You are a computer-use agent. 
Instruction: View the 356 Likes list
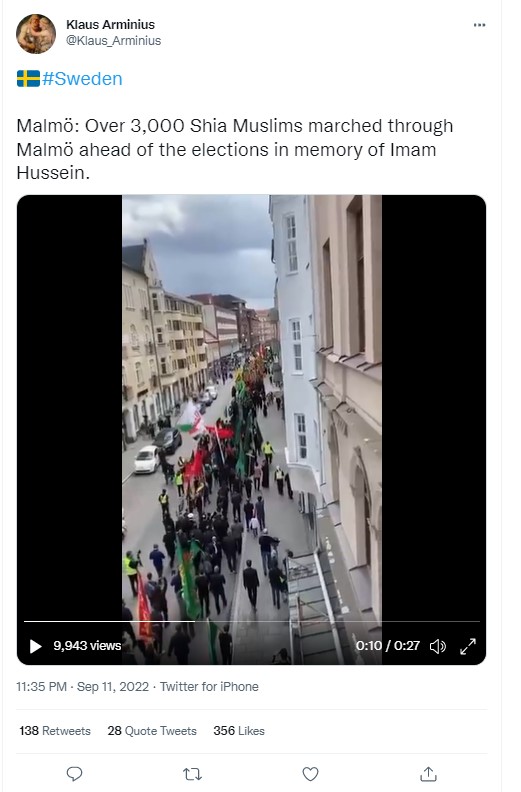coord(239,731)
